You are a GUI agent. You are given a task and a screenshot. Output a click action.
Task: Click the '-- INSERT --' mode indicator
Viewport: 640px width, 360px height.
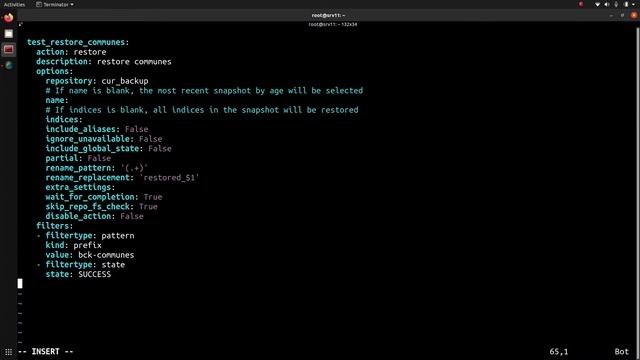coord(46,351)
